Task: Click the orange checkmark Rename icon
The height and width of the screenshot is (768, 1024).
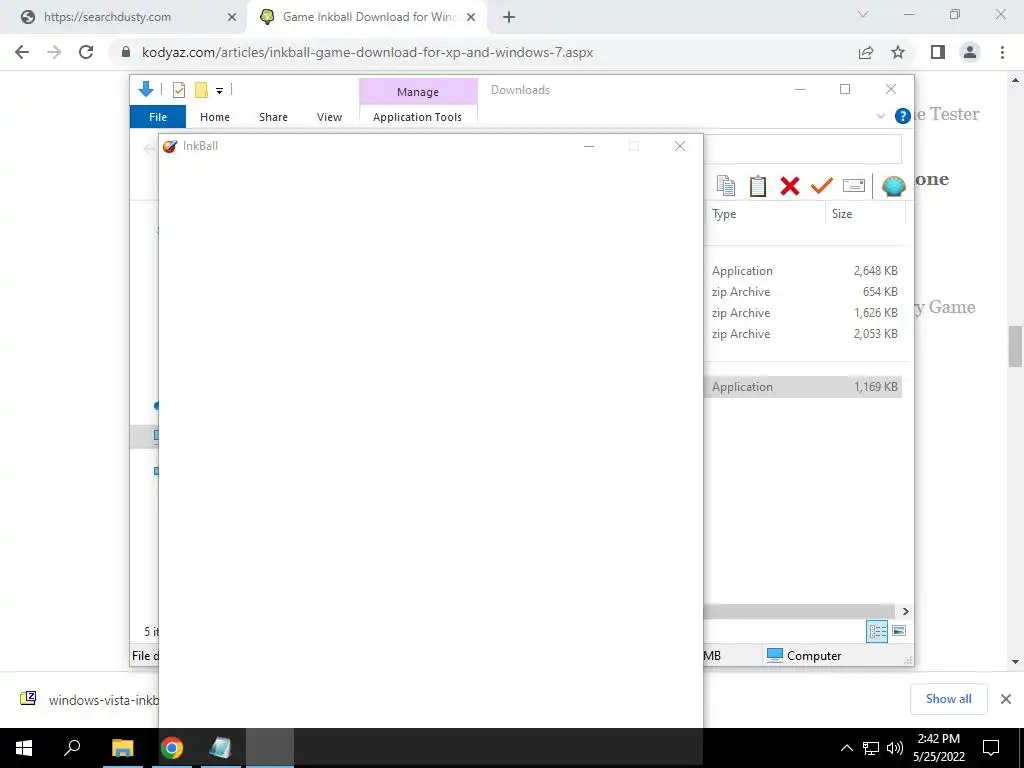Action: 822,186
